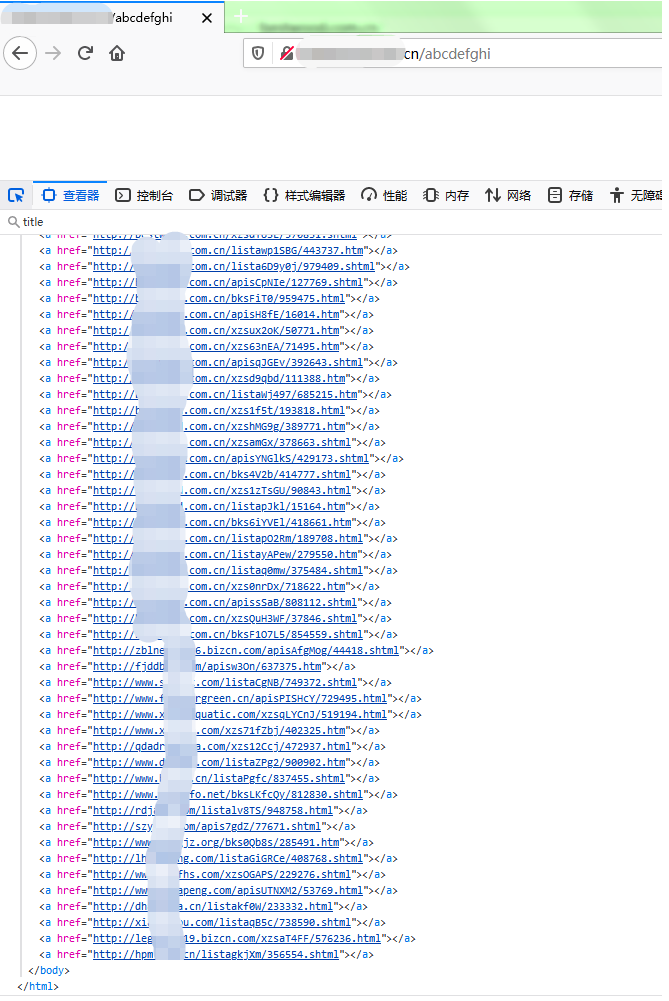Image resolution: width=669 pixels, height=1001 pixels.
Task: Reload the current page
Action: tap(85, 53)
